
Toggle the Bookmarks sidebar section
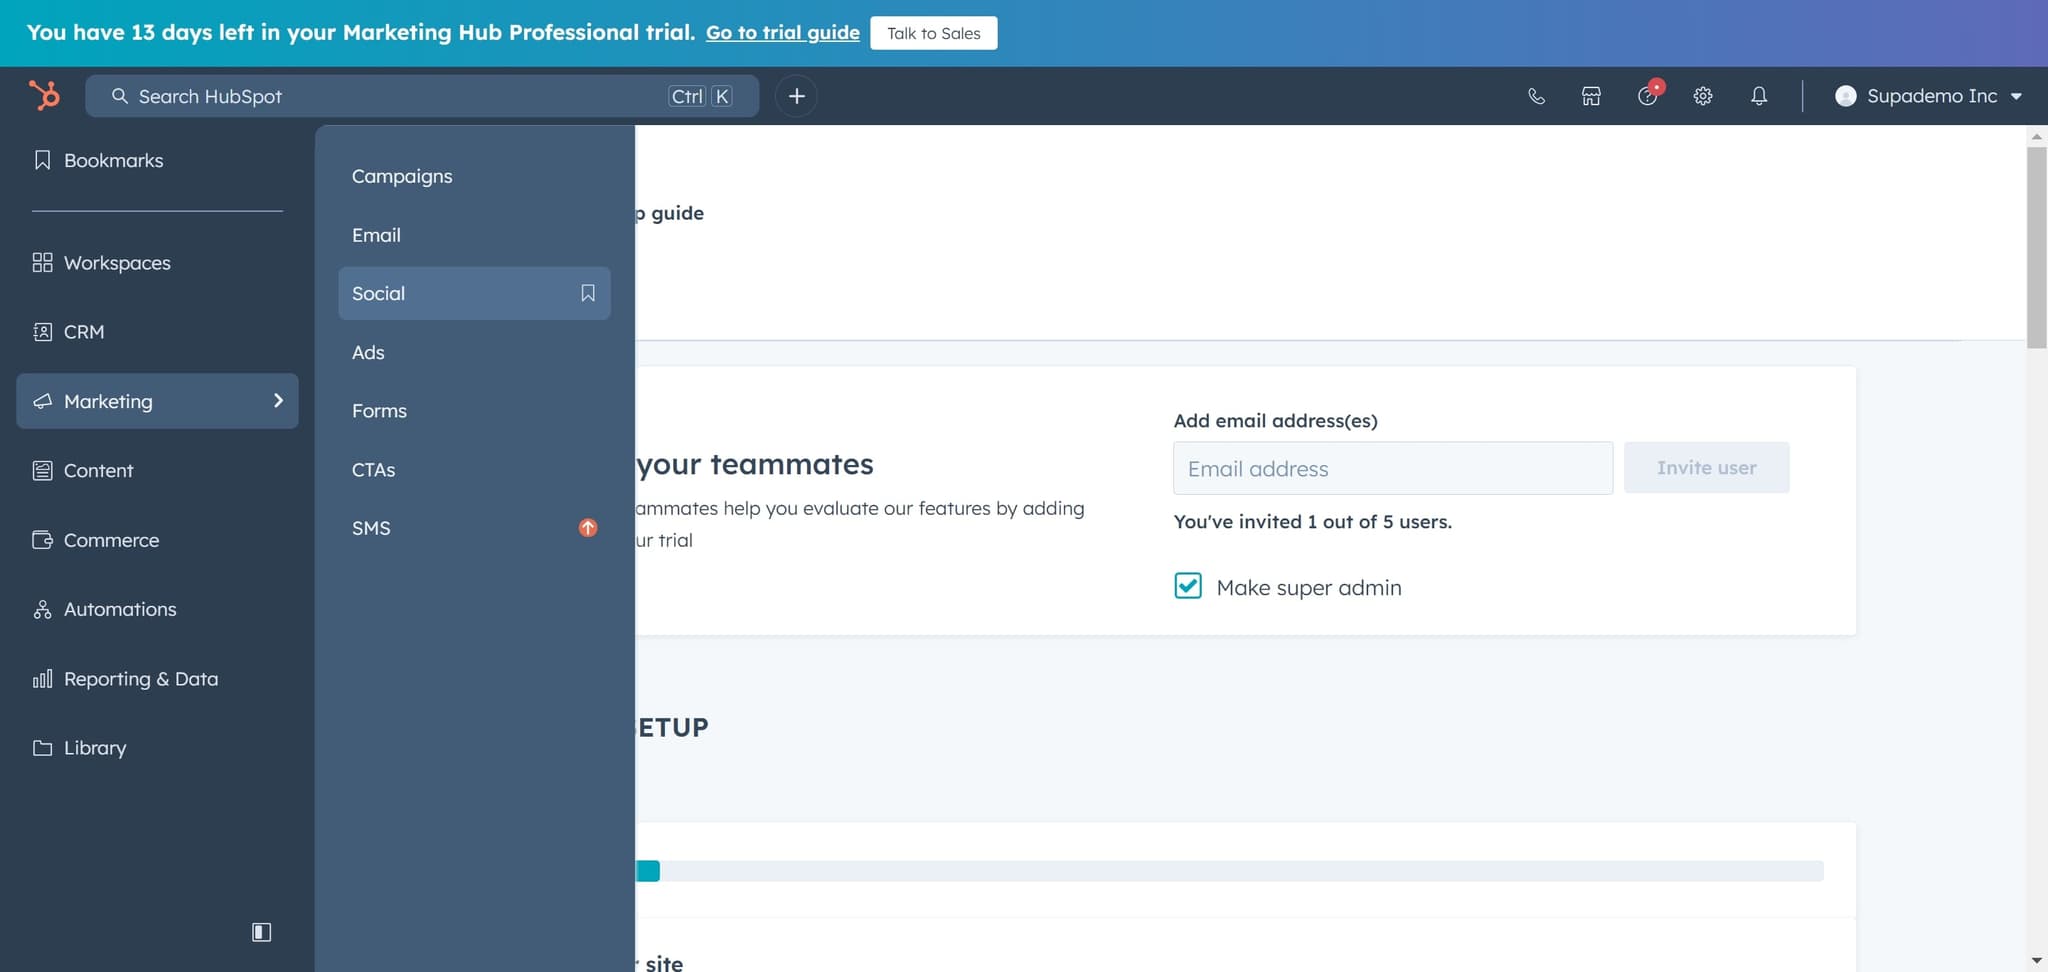click(113, 160)
